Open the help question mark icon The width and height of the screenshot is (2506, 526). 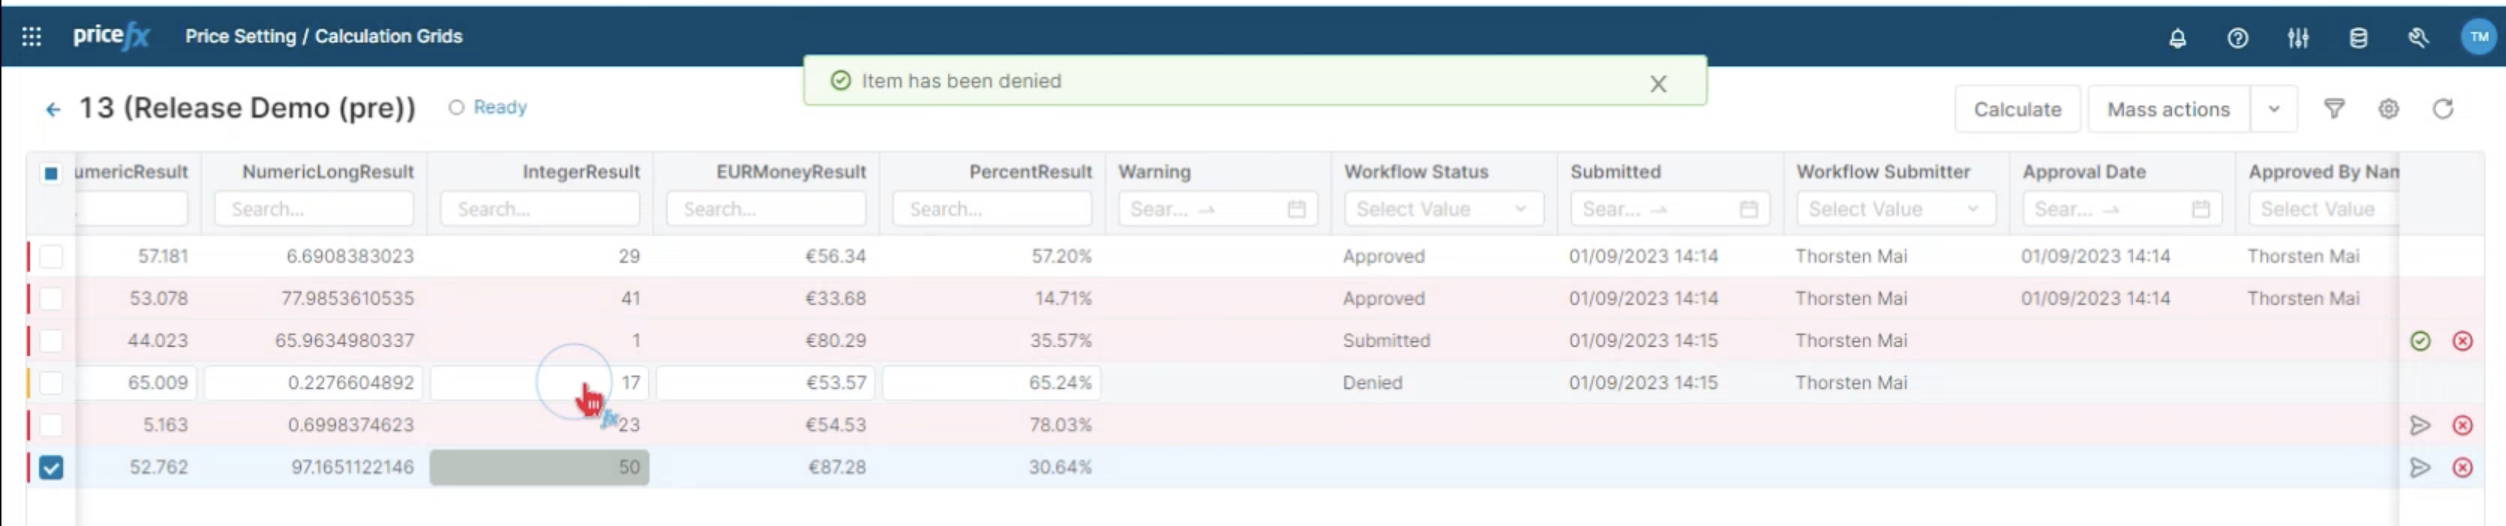click(2237, 38)
